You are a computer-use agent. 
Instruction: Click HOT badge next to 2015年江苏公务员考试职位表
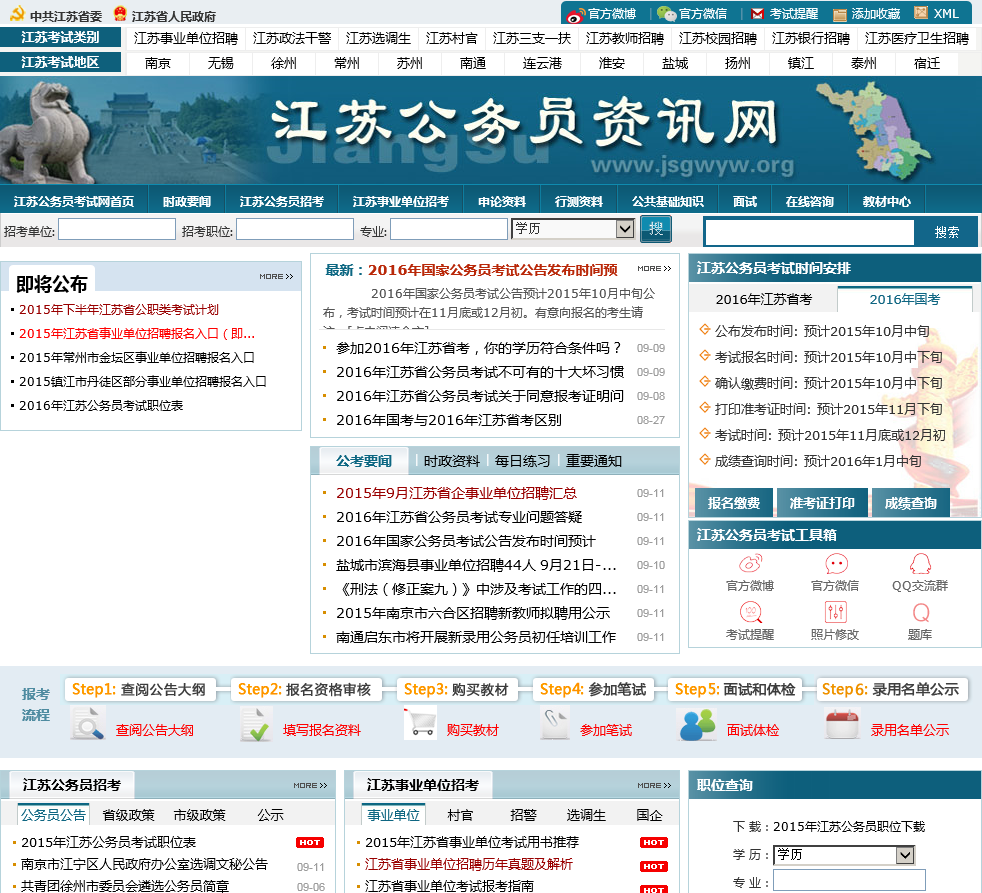tap(310, 842)
